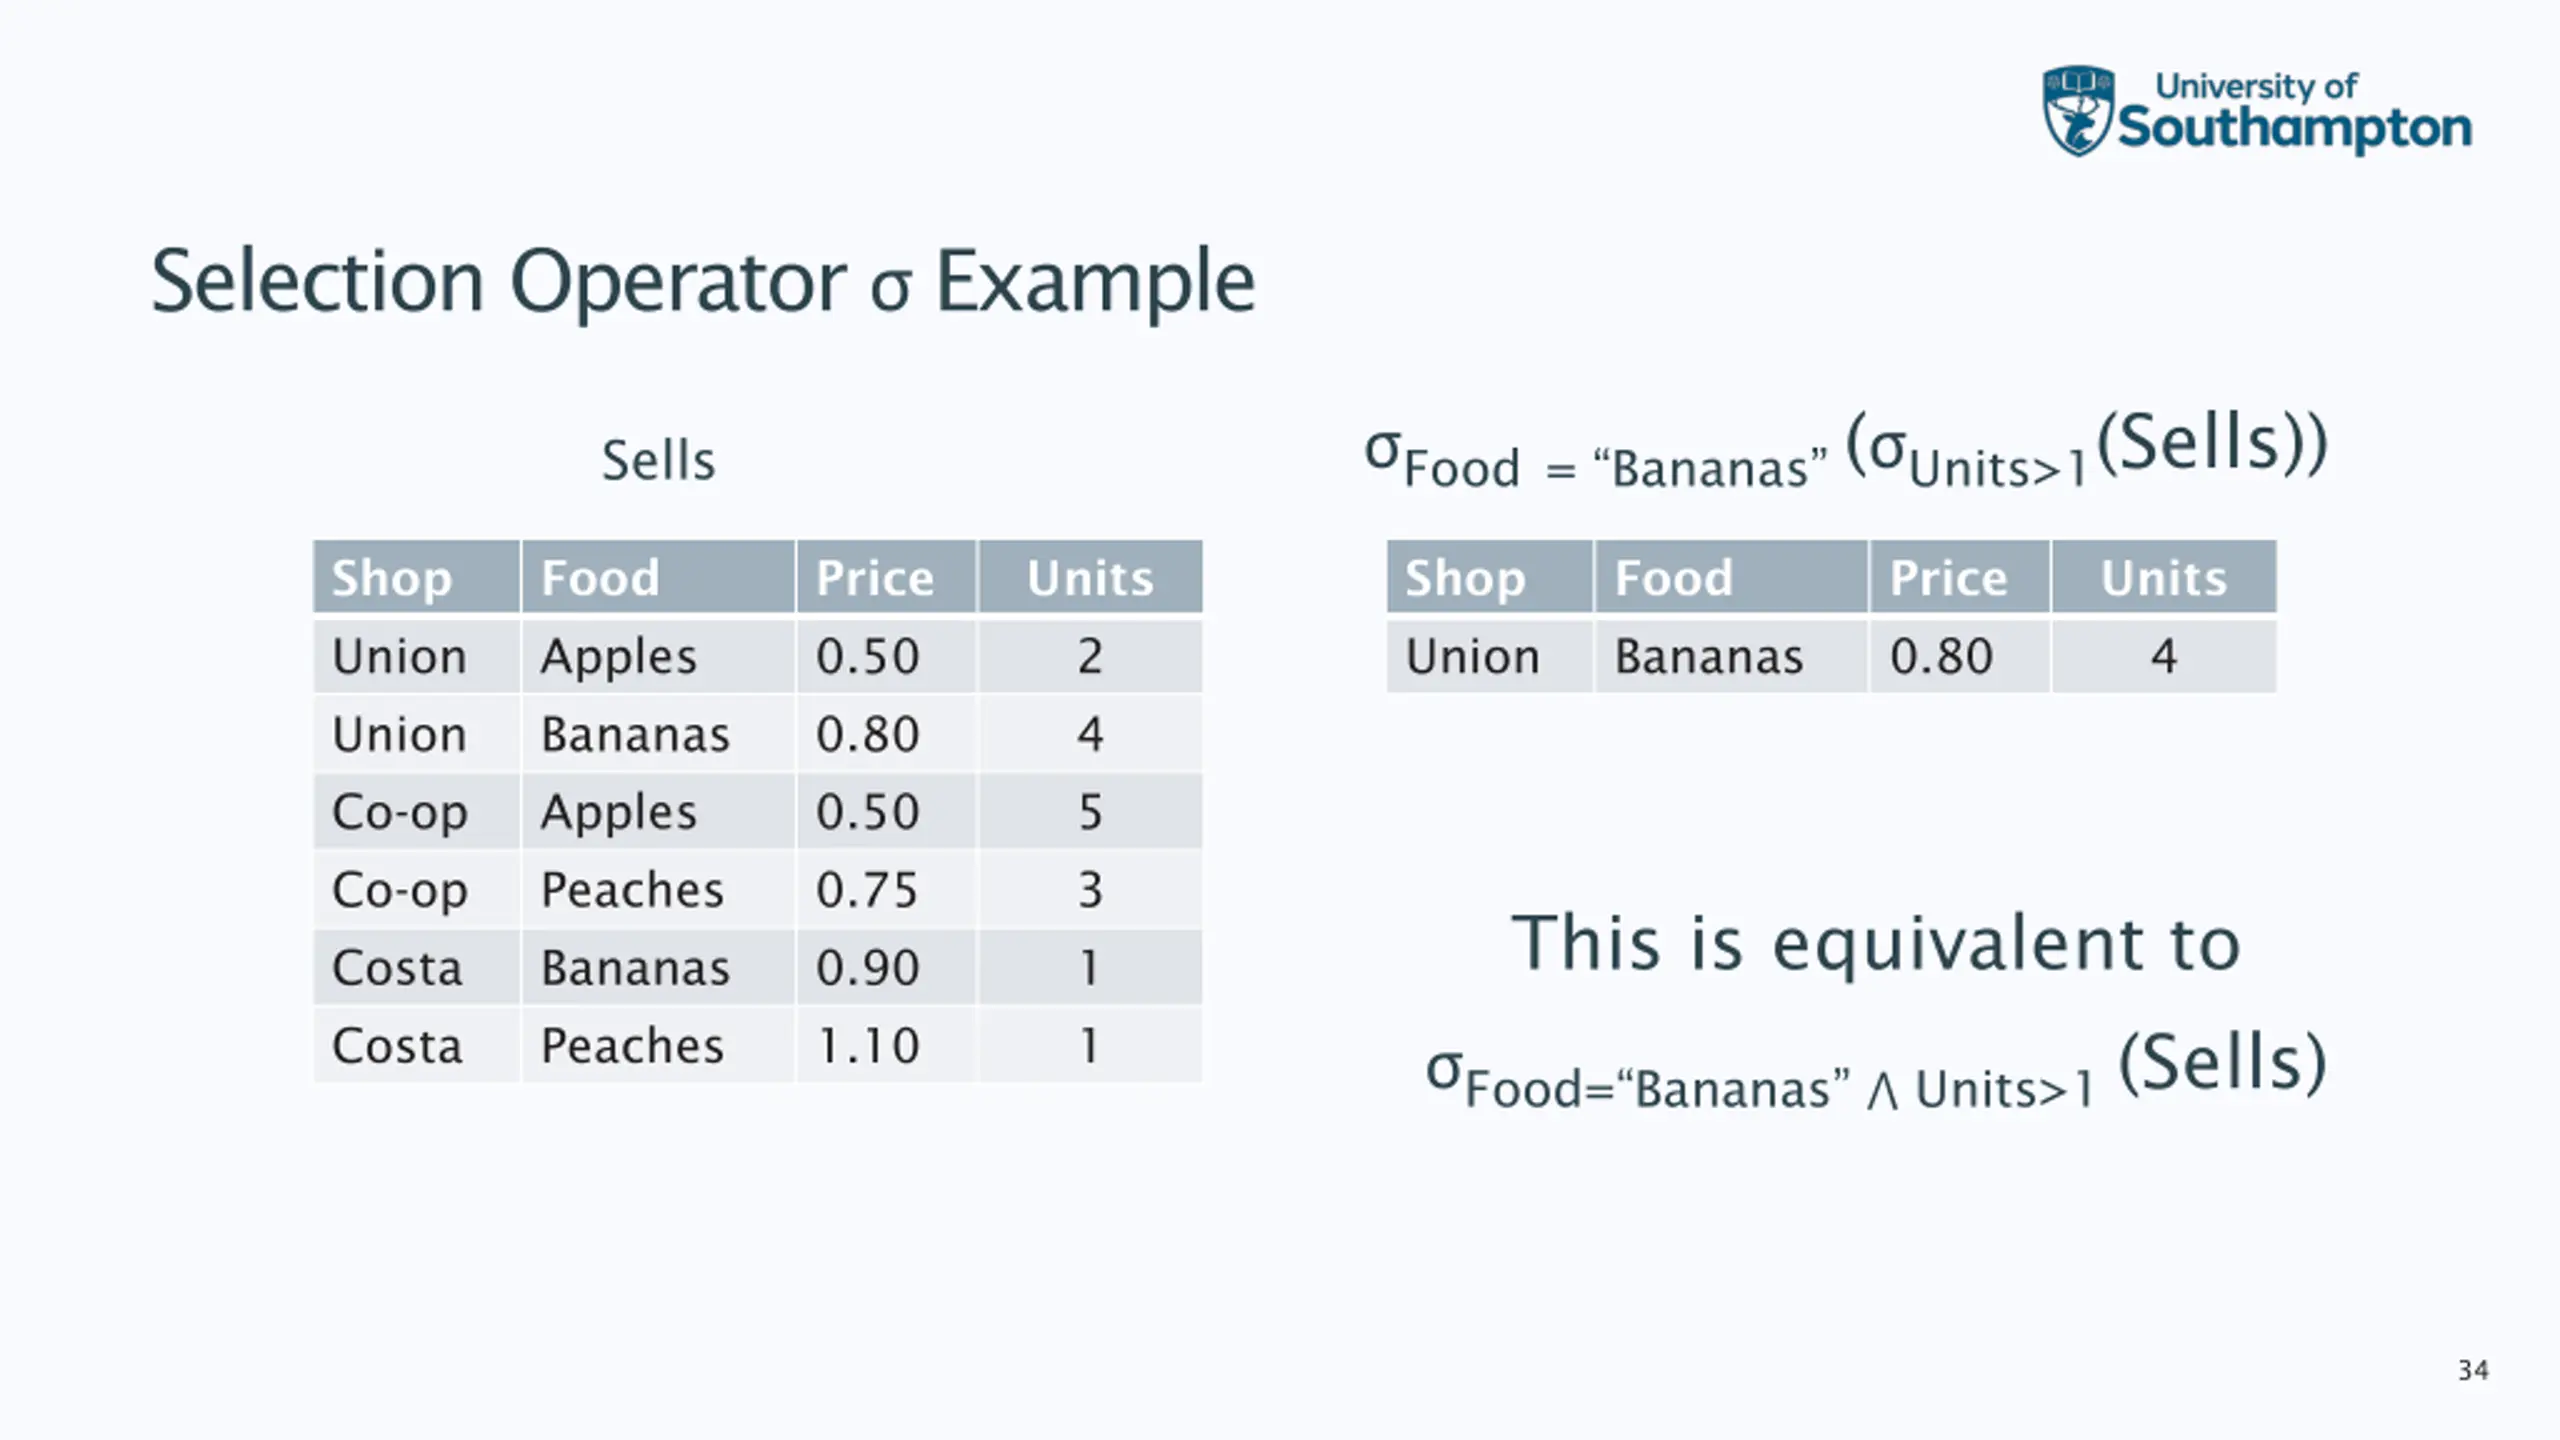Screen dimensions: 2560x1440
Task: Click the nested selection expression formula
Action: click(1846, 452)
